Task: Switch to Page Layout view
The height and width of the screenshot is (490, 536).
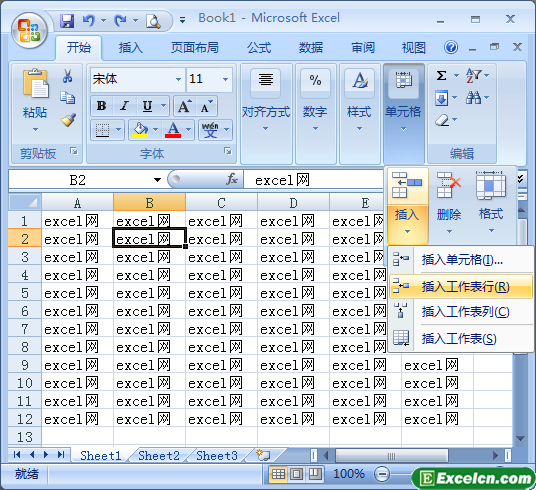Action: pos(296,474)
